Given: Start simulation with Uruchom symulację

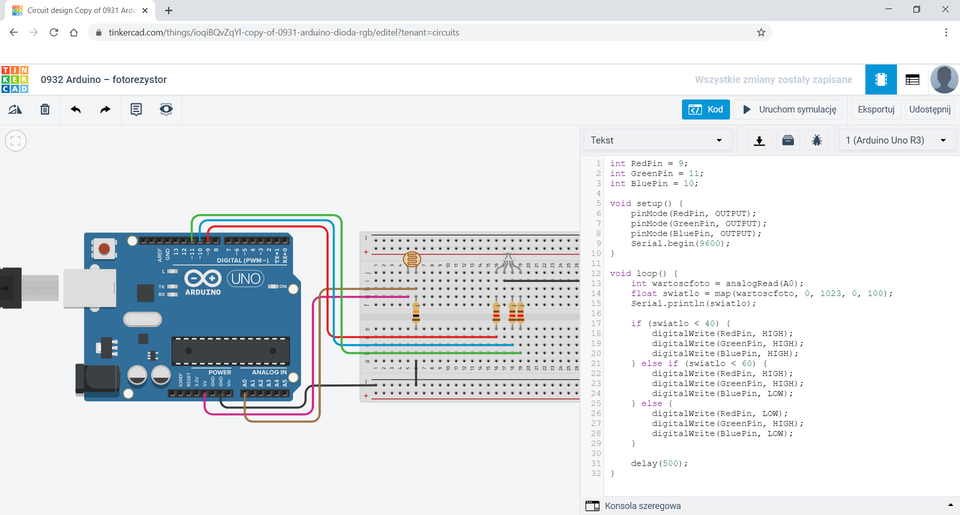Looking at the screenshot, I should click(x=789, y=110).
